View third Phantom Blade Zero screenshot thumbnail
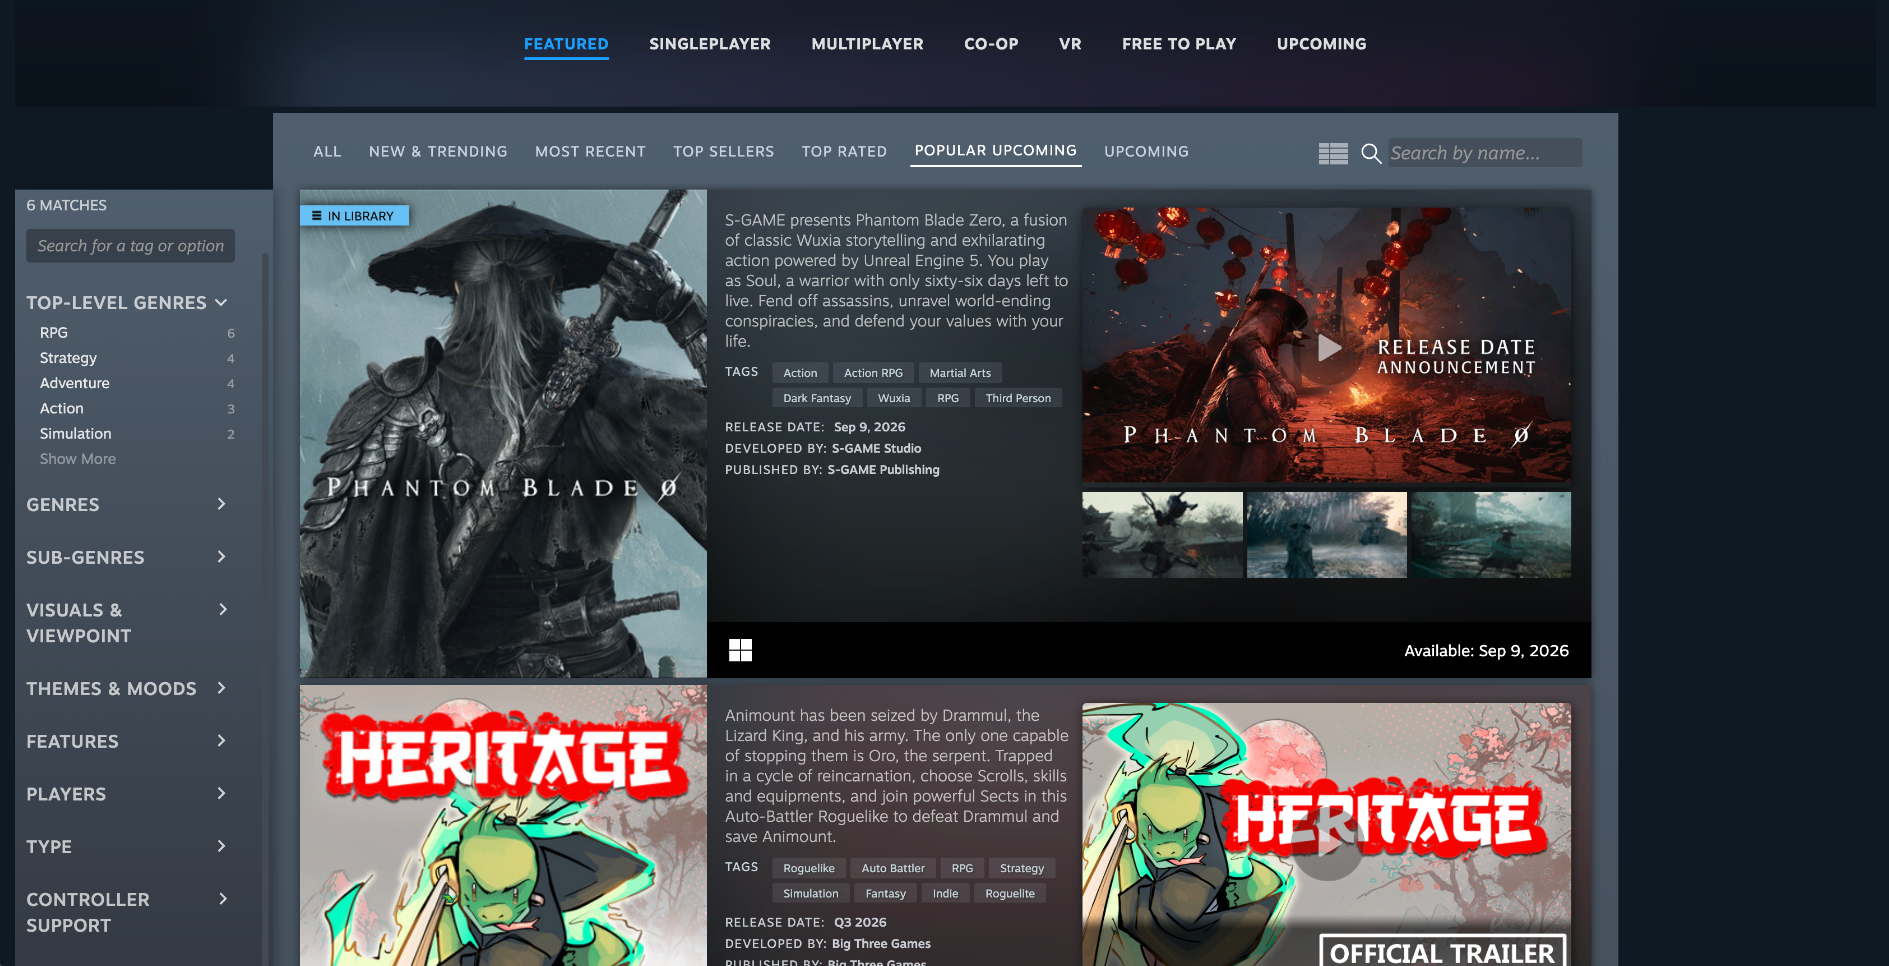The image size is (1889, 966). (x=1490, y=535)
